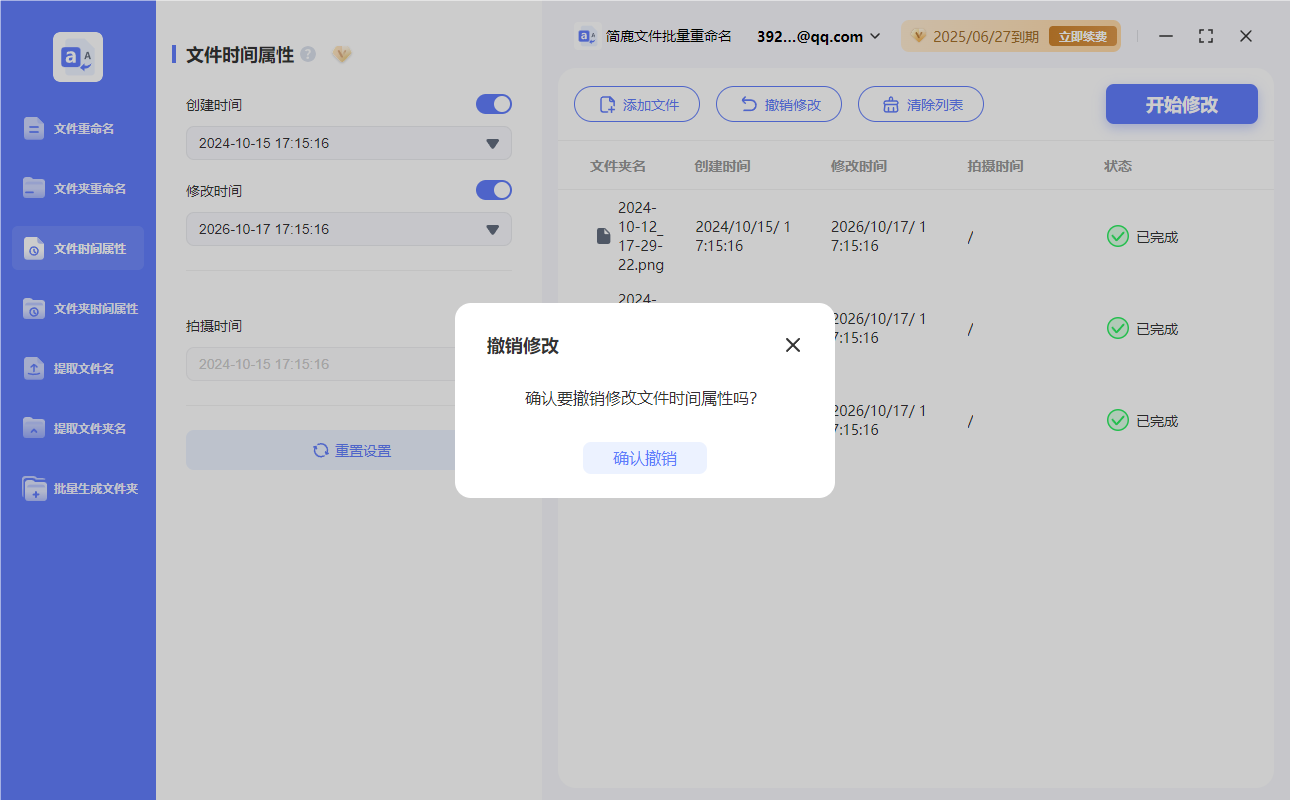Click the VIP crown icon beside 文件时间属性
1290x800 pixels.
(341, 55)
